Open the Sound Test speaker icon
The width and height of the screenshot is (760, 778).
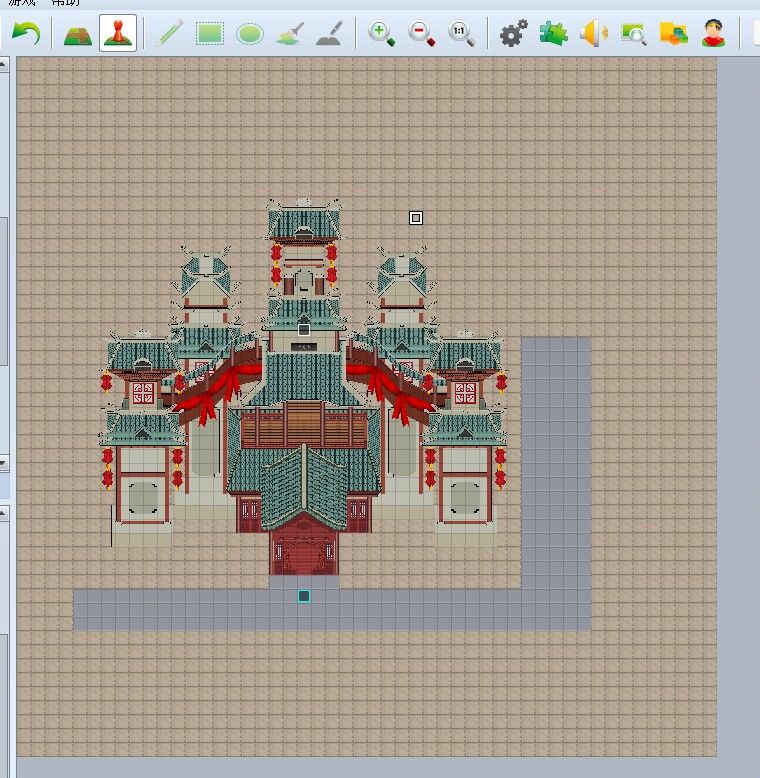(593, 34)
